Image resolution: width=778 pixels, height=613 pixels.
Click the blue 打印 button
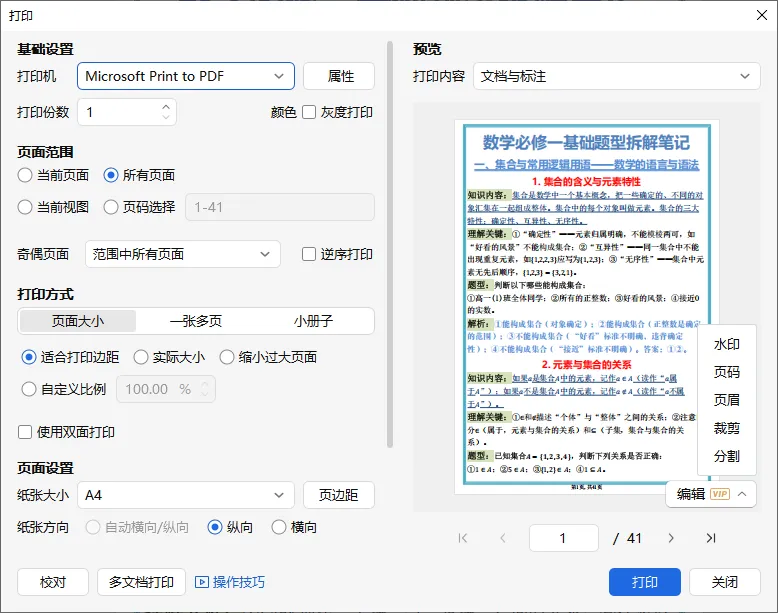(645, 582)
